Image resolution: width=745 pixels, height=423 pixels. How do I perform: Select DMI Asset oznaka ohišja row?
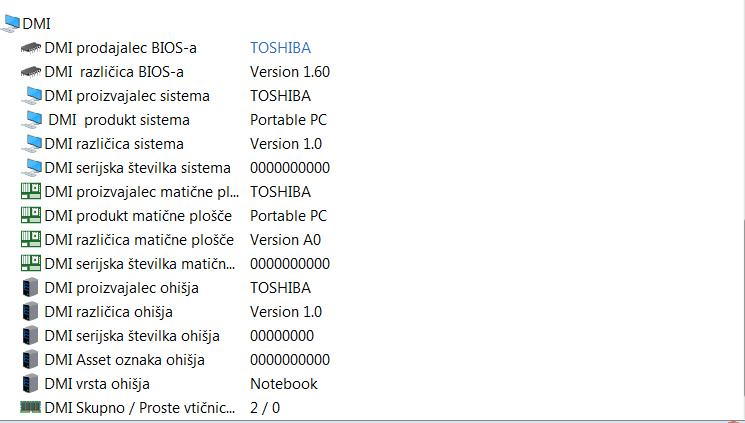coord(176,360)
